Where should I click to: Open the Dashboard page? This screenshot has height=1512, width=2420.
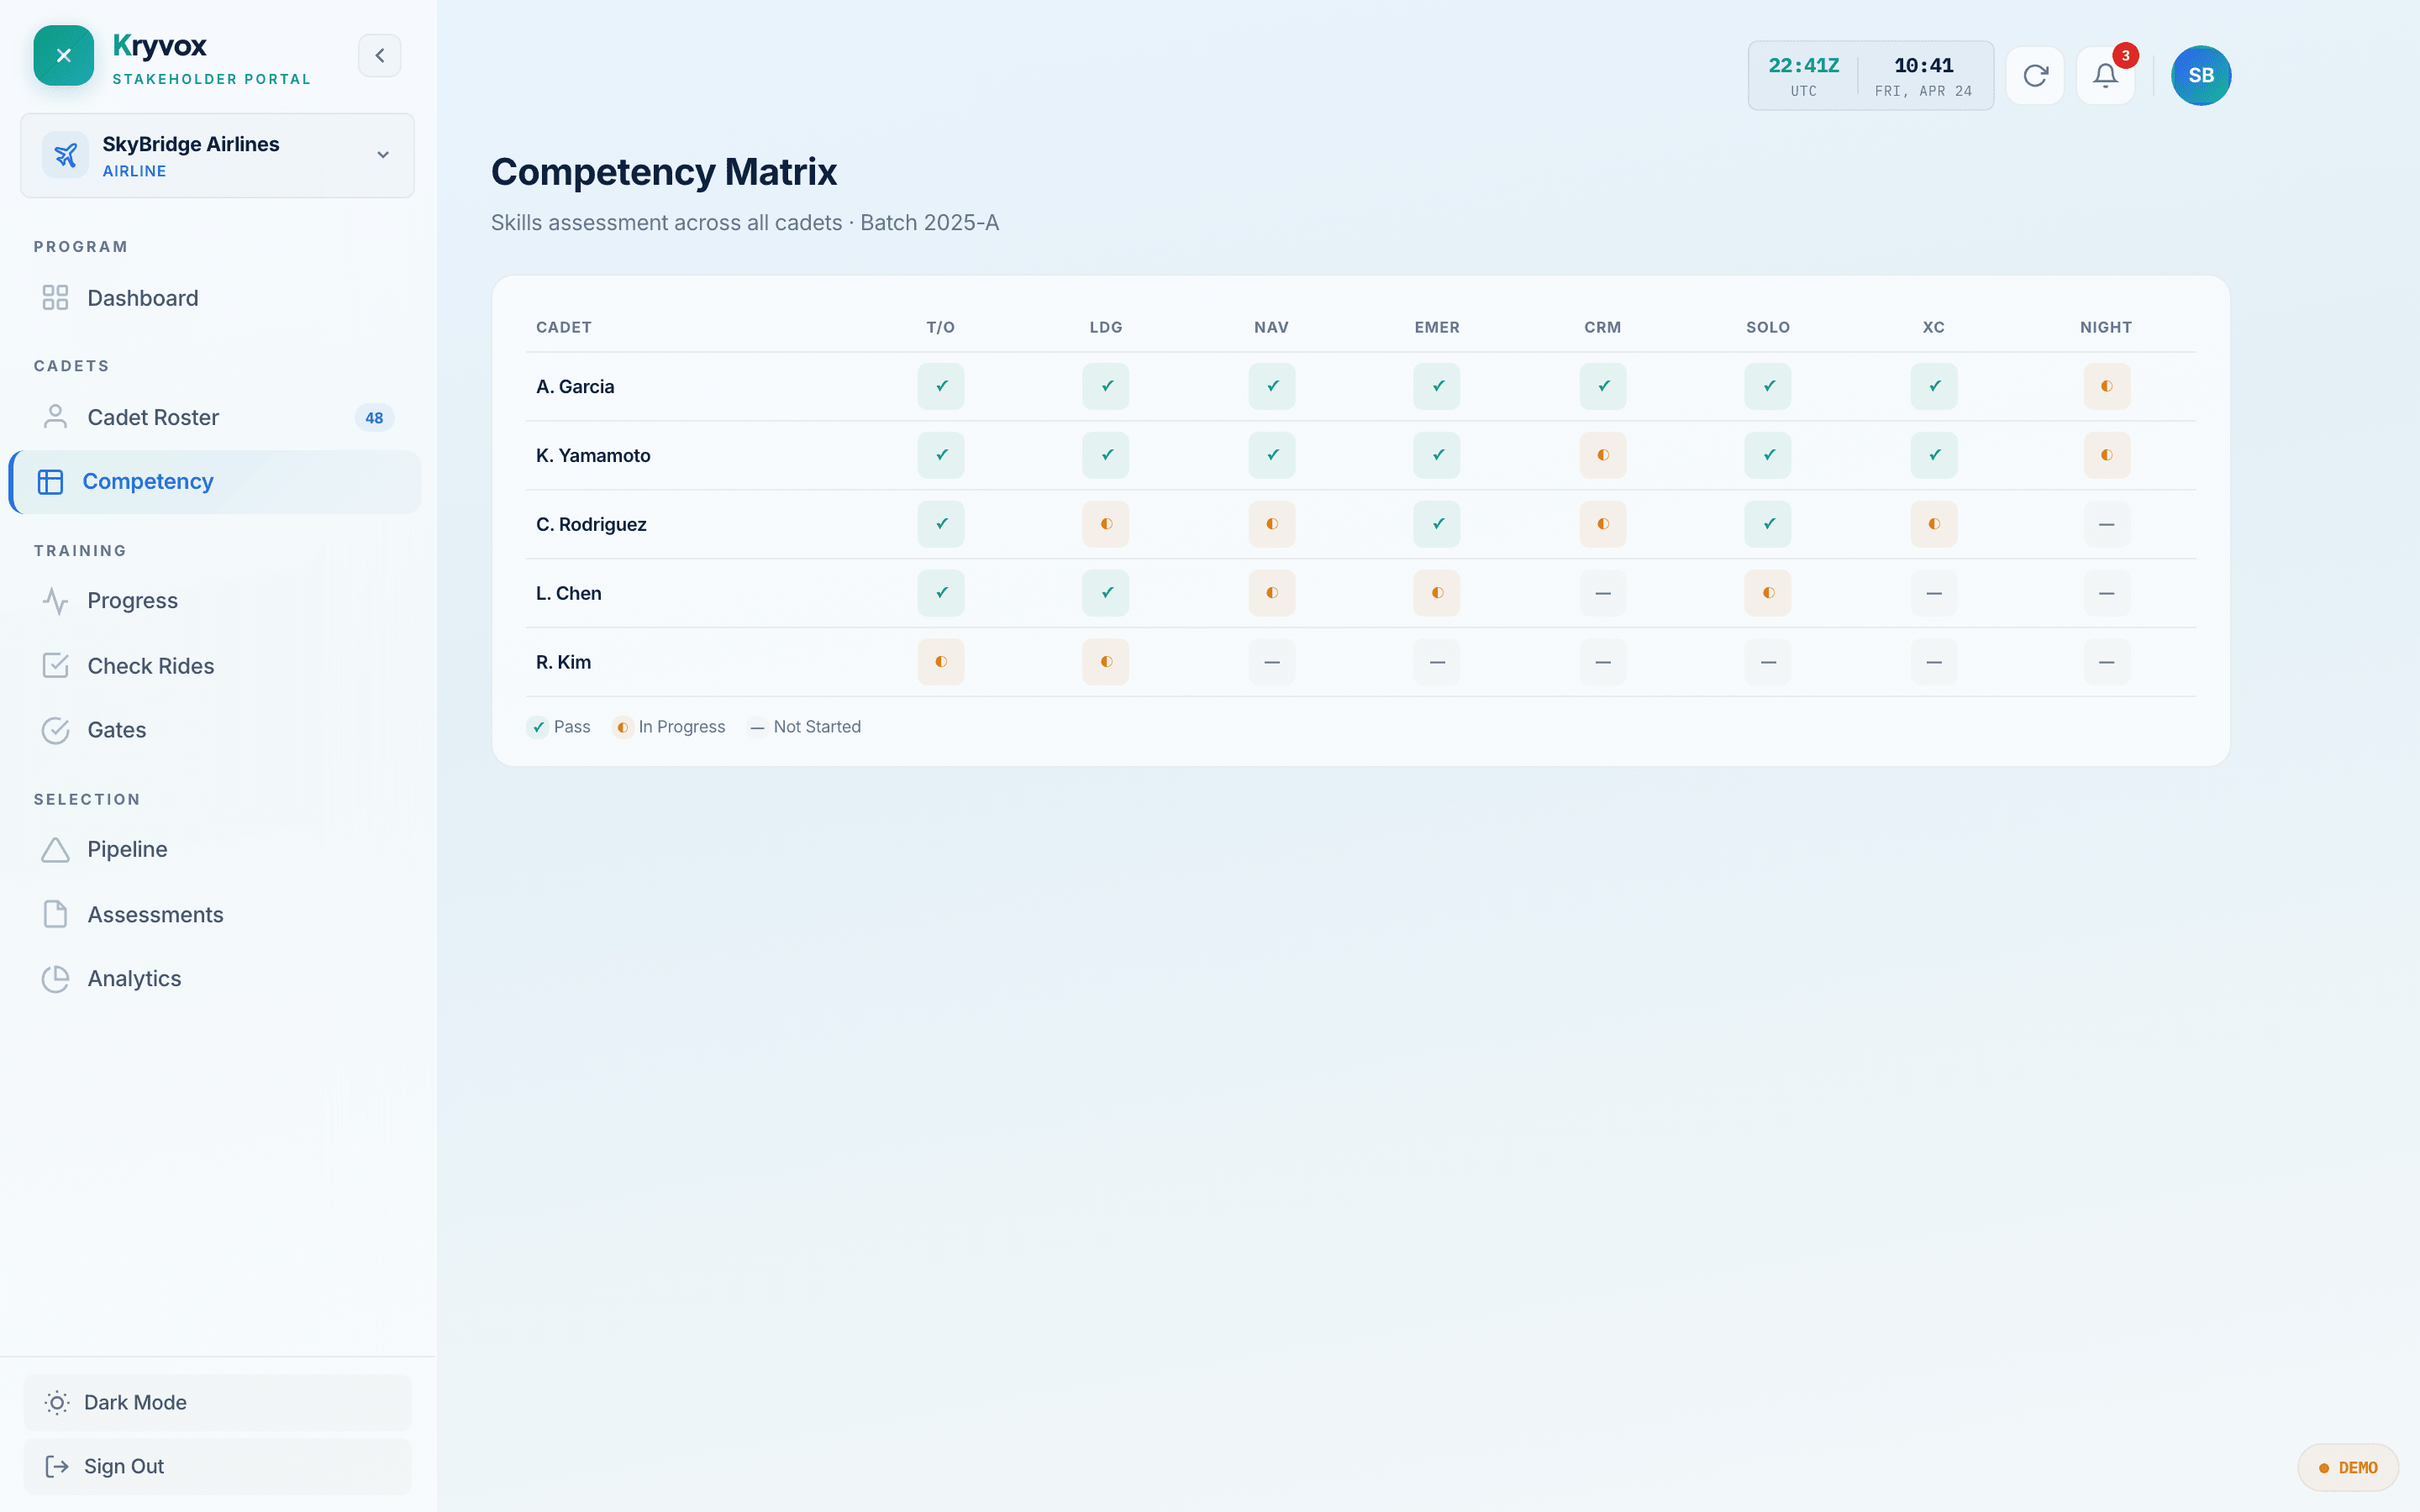(215, 298)
